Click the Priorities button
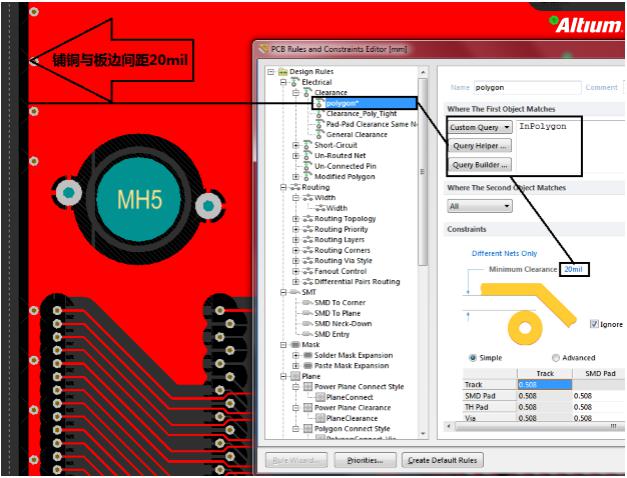Image resolution: width=627 pixels, height=478 pixels. point(364,460)
